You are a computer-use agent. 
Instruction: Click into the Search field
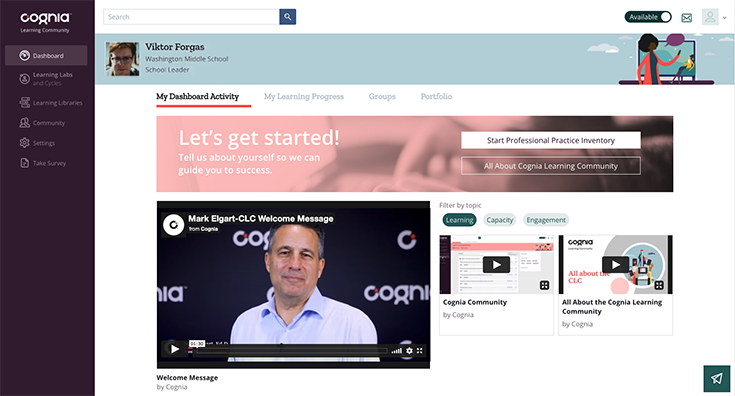[191, 17]
